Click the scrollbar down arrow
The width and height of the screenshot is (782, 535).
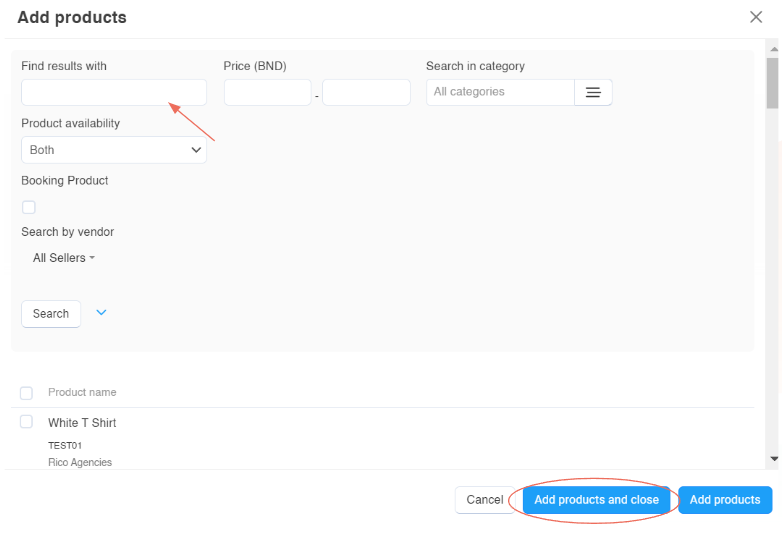[773, 458]
